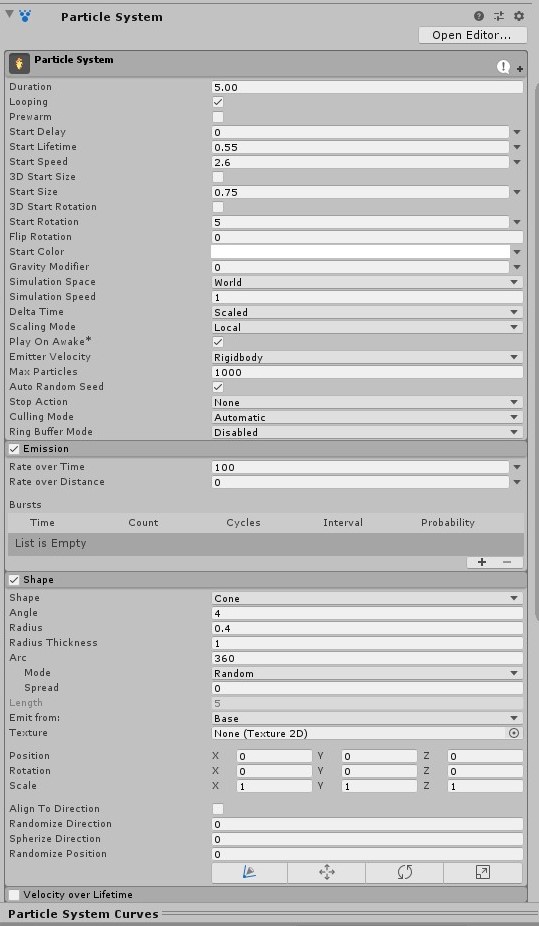Click the Position X field
Image resolution: width=539 pixels, height=926 pixels.
click(274, 756)
